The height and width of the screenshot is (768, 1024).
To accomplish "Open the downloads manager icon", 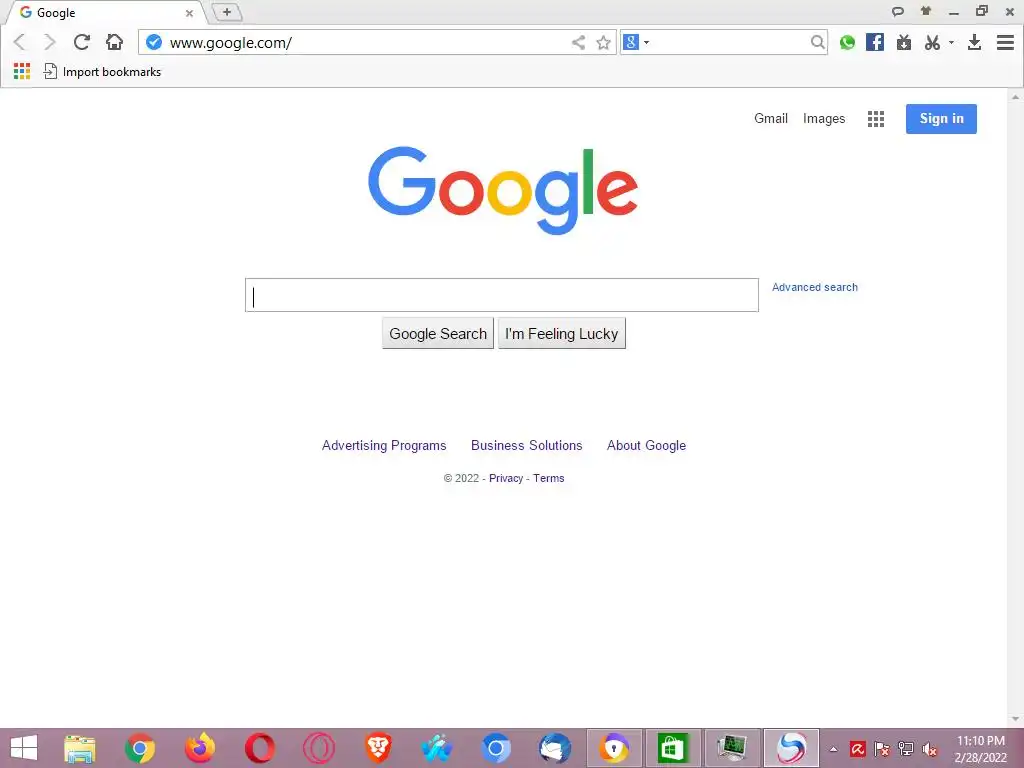I will (974, 42).
